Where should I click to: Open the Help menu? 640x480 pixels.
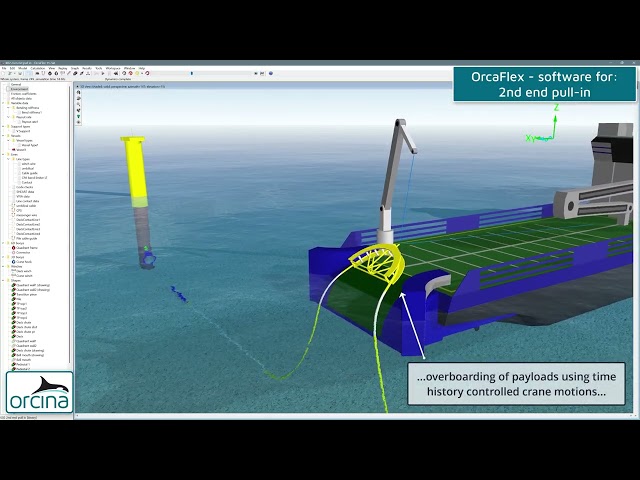[142, 68]
